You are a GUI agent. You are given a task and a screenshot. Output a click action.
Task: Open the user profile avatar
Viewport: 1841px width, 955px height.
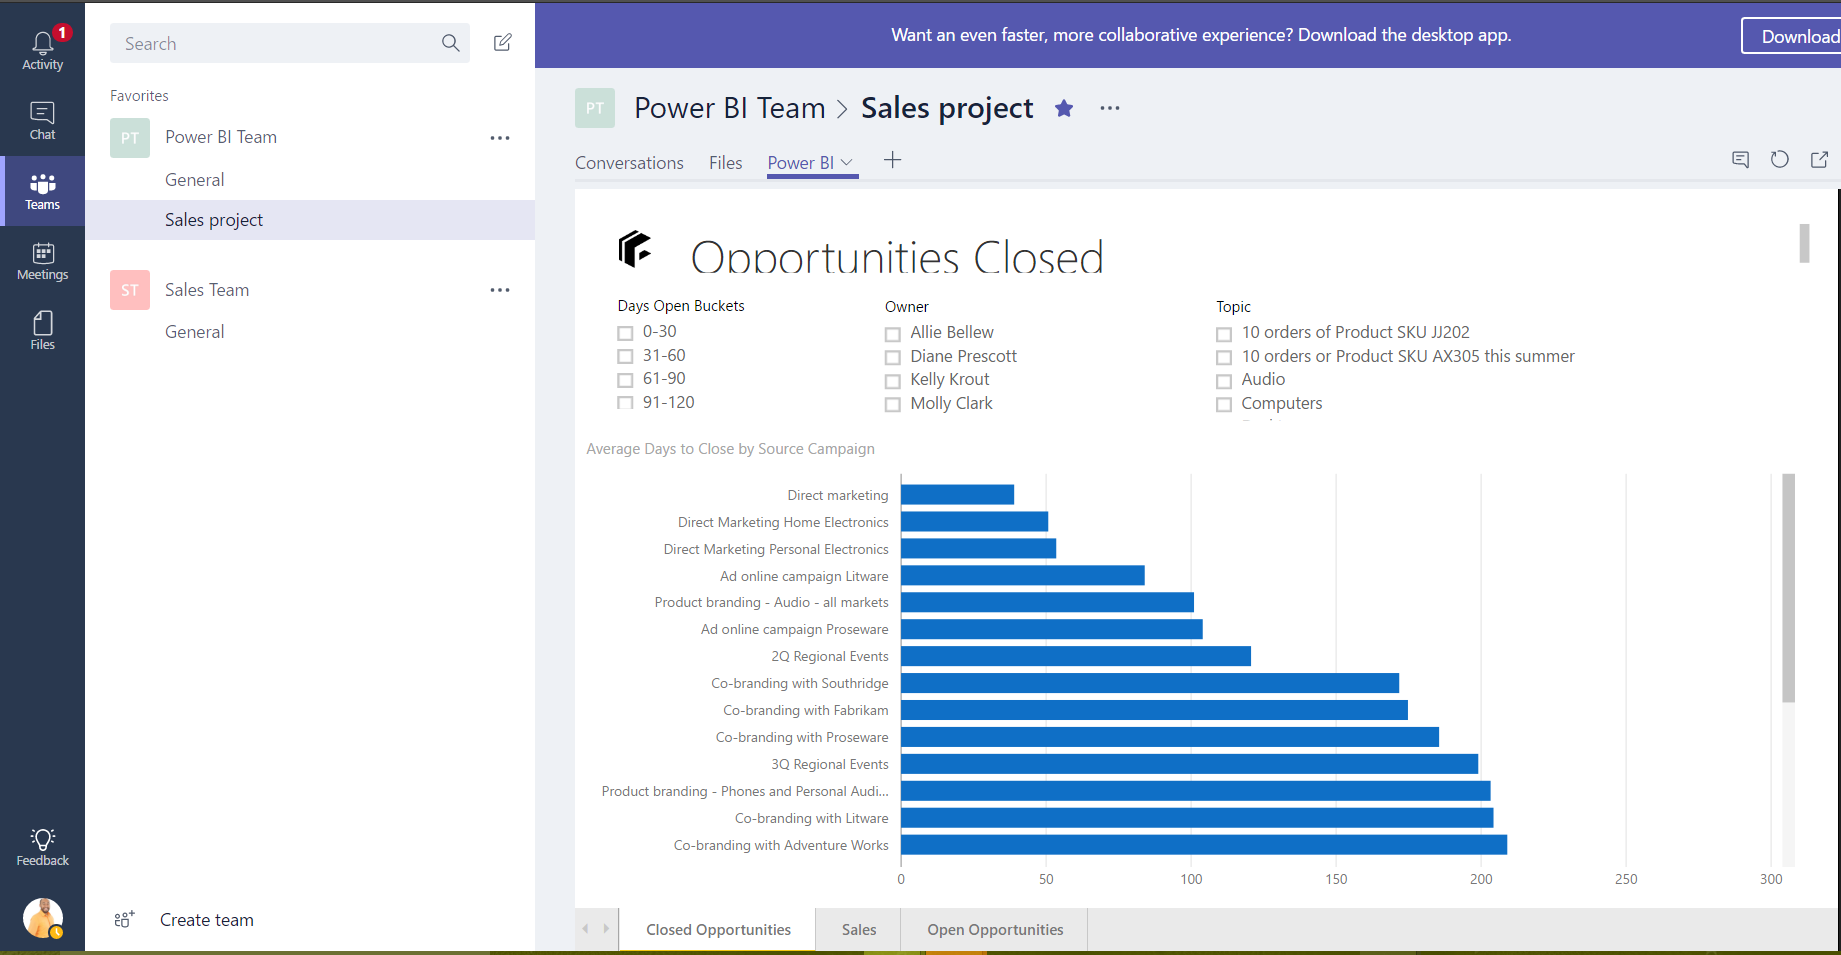point(43,917)
